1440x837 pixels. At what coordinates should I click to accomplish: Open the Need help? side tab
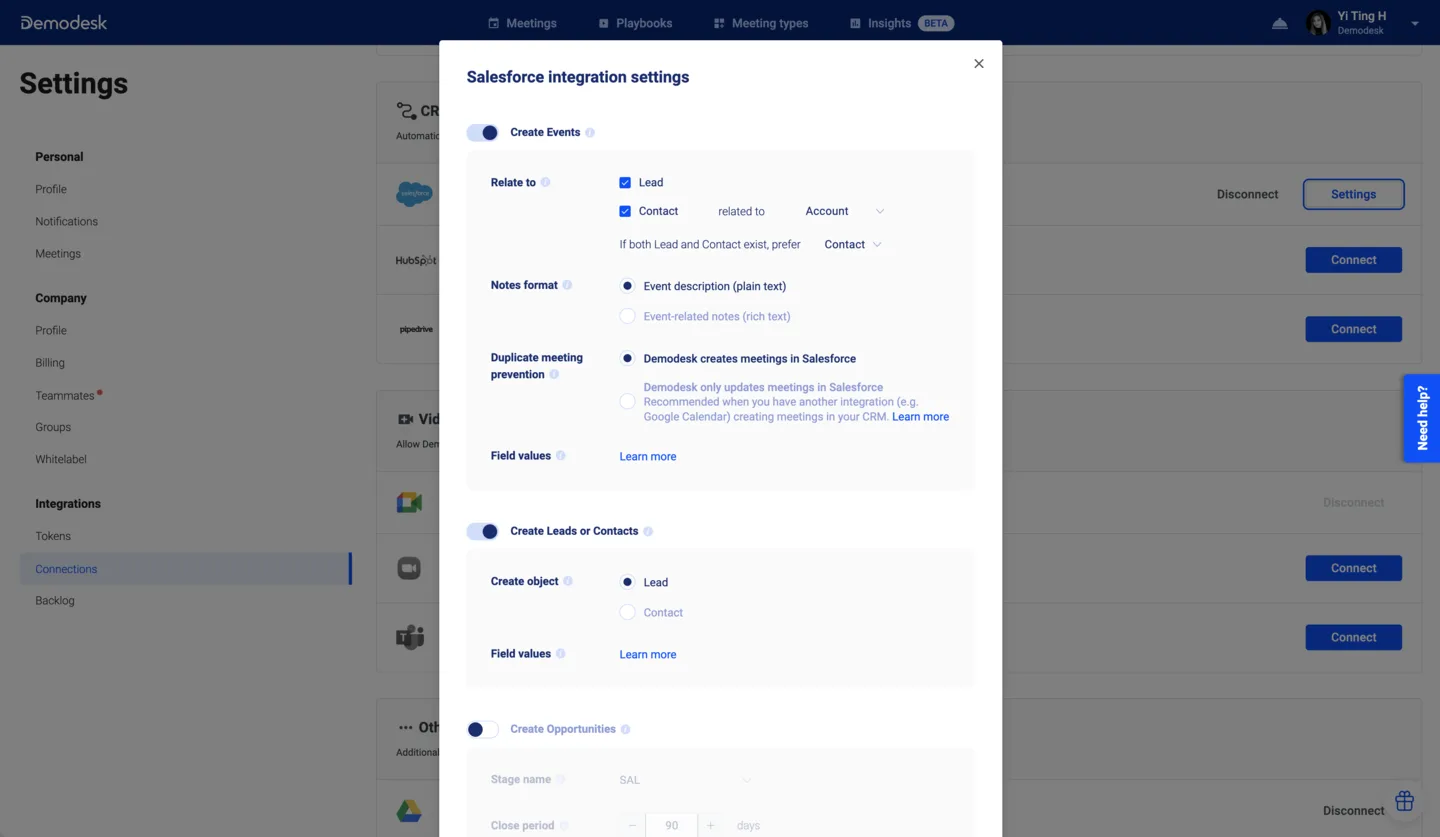[1421, 418]
